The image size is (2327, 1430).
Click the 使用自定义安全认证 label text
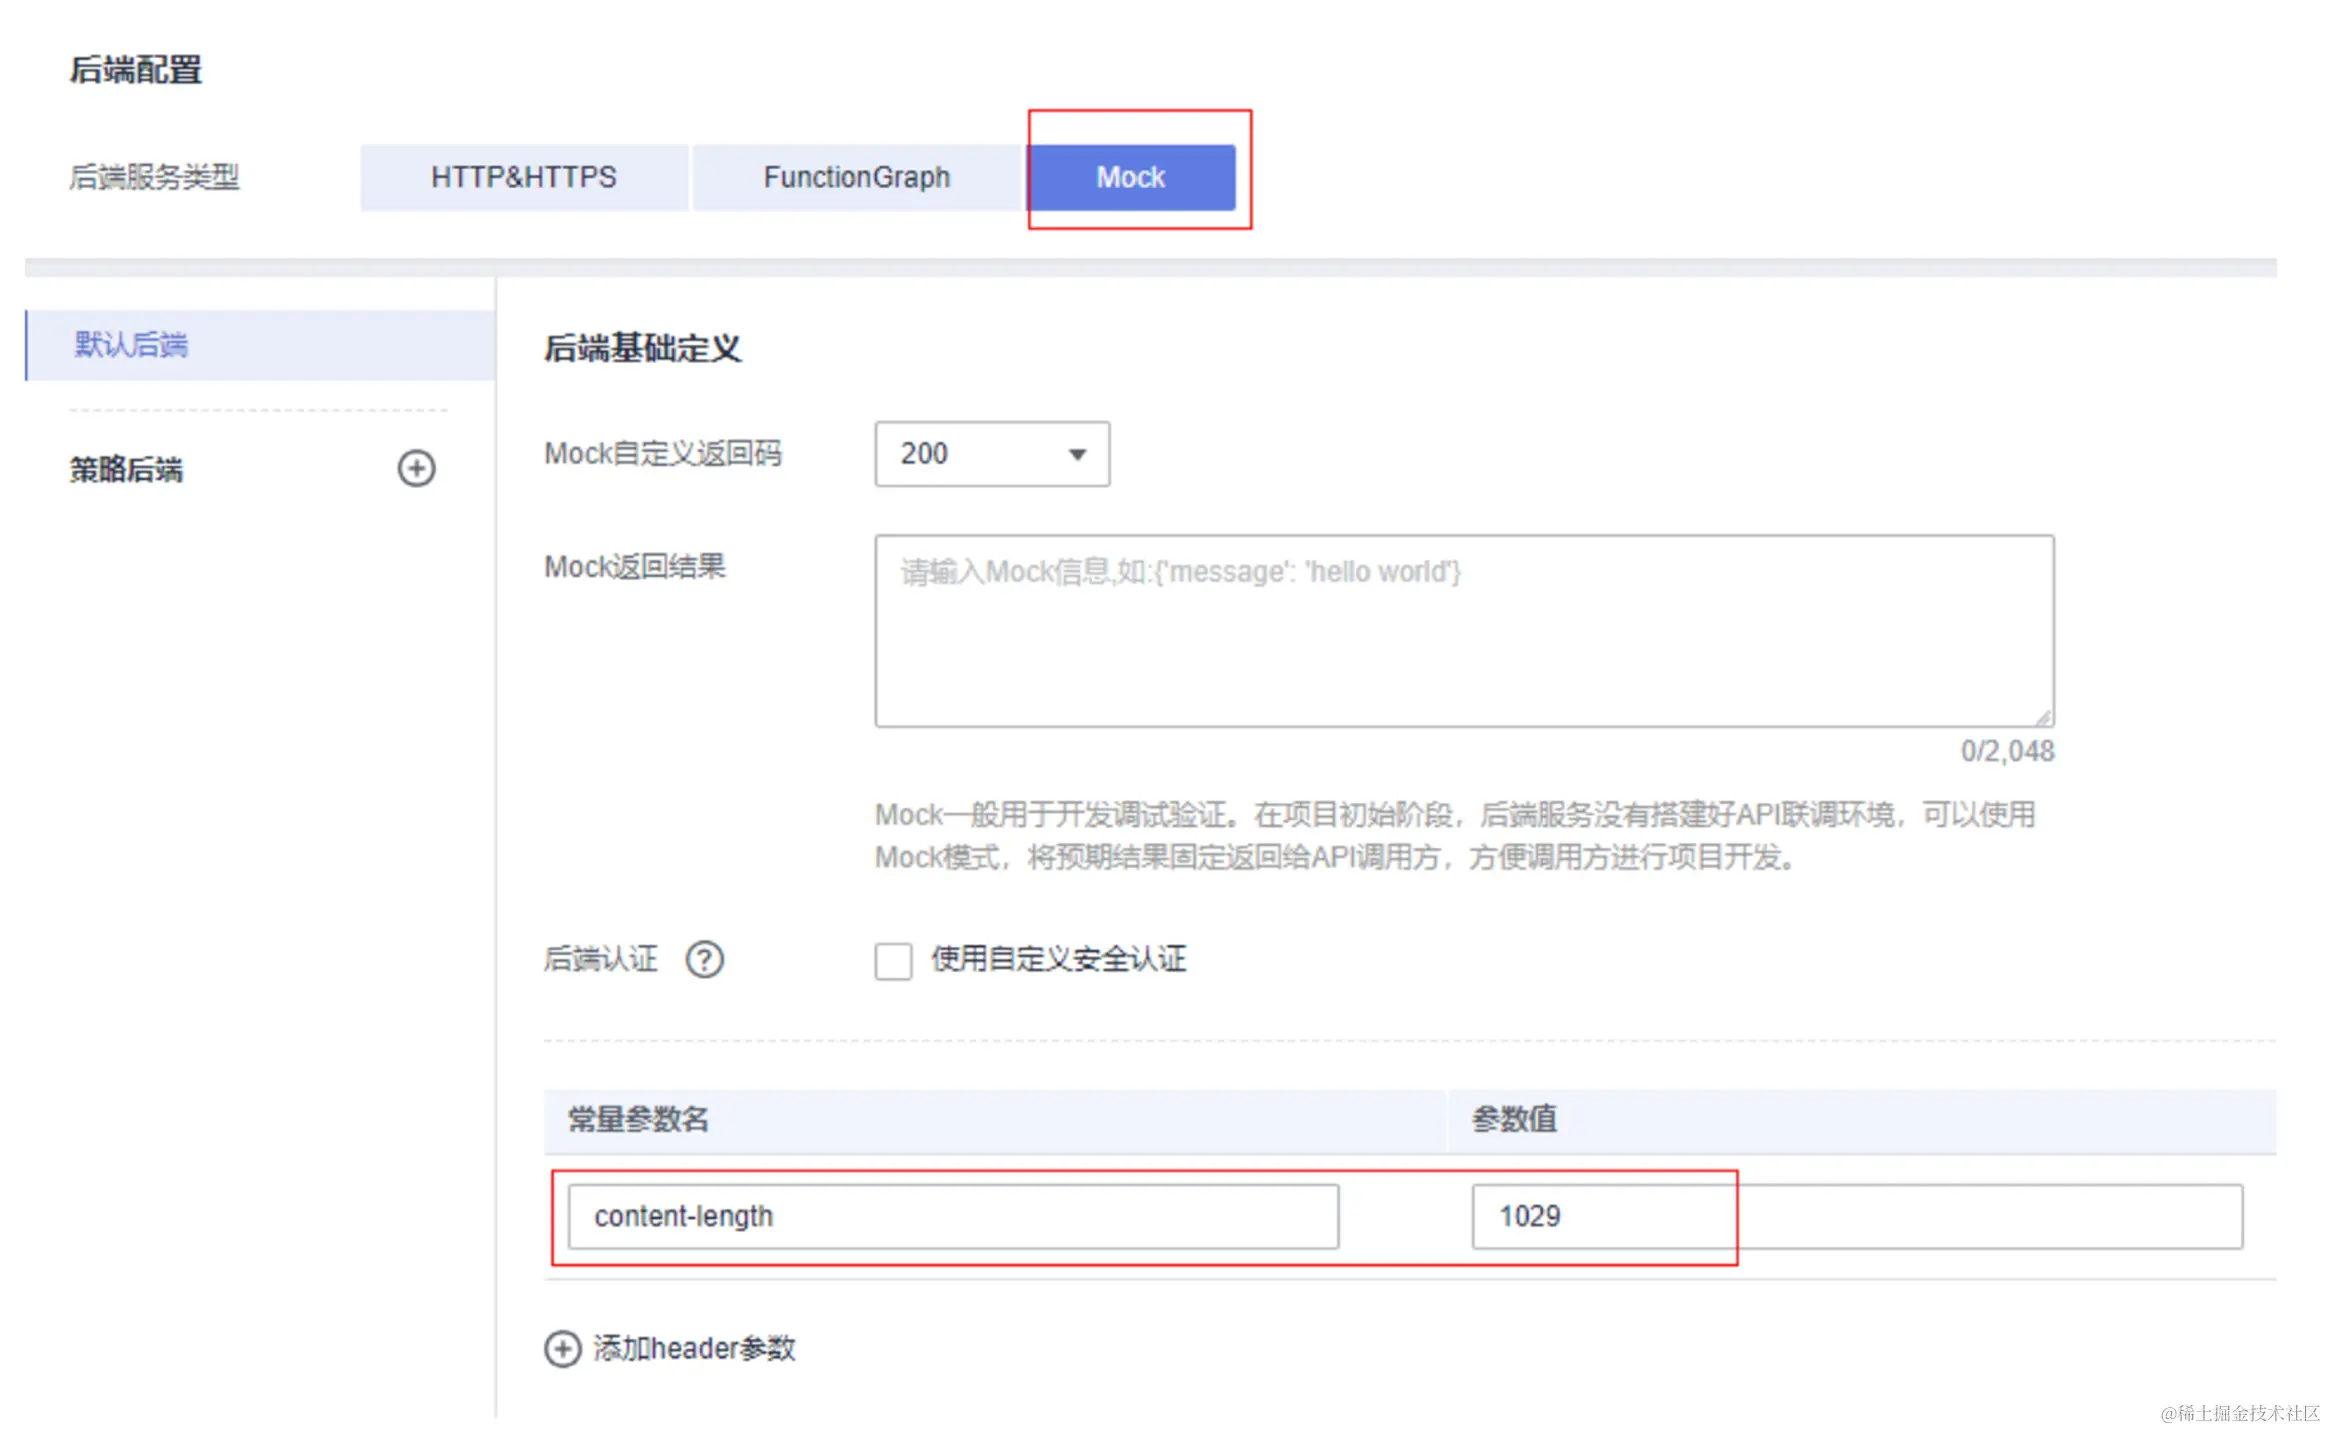1058,959
